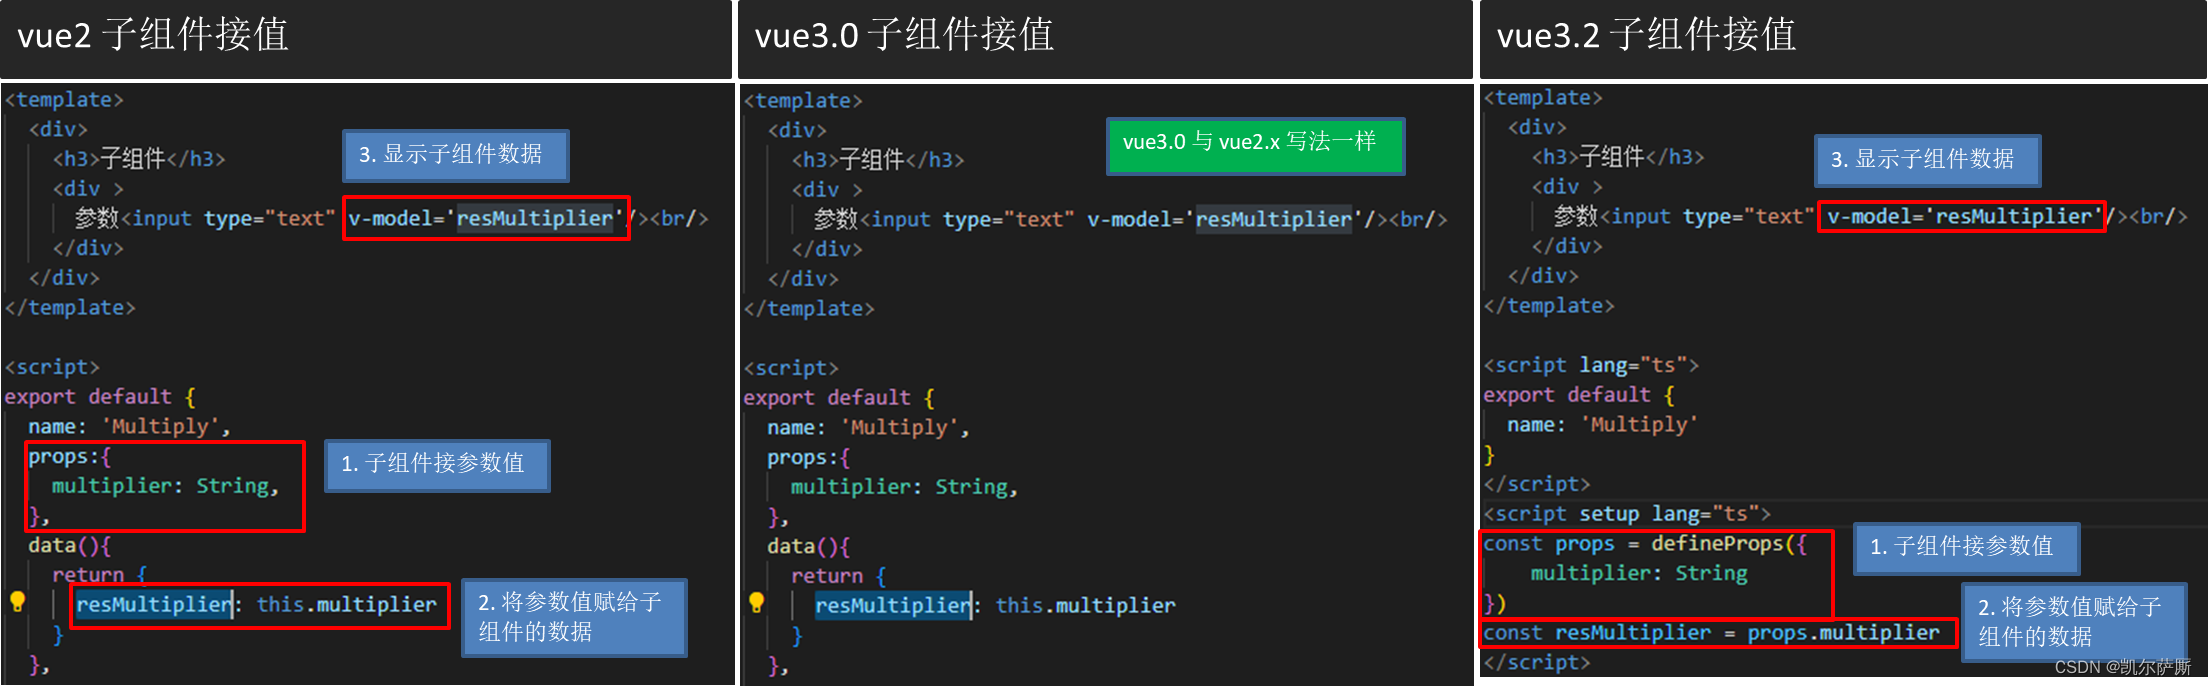Image resolution: width=2208 pixels, height=686 pixels.
Task: Click the <script lang="ts"> line without setup
Action: pyautogui.click(x=1591, y=365)
